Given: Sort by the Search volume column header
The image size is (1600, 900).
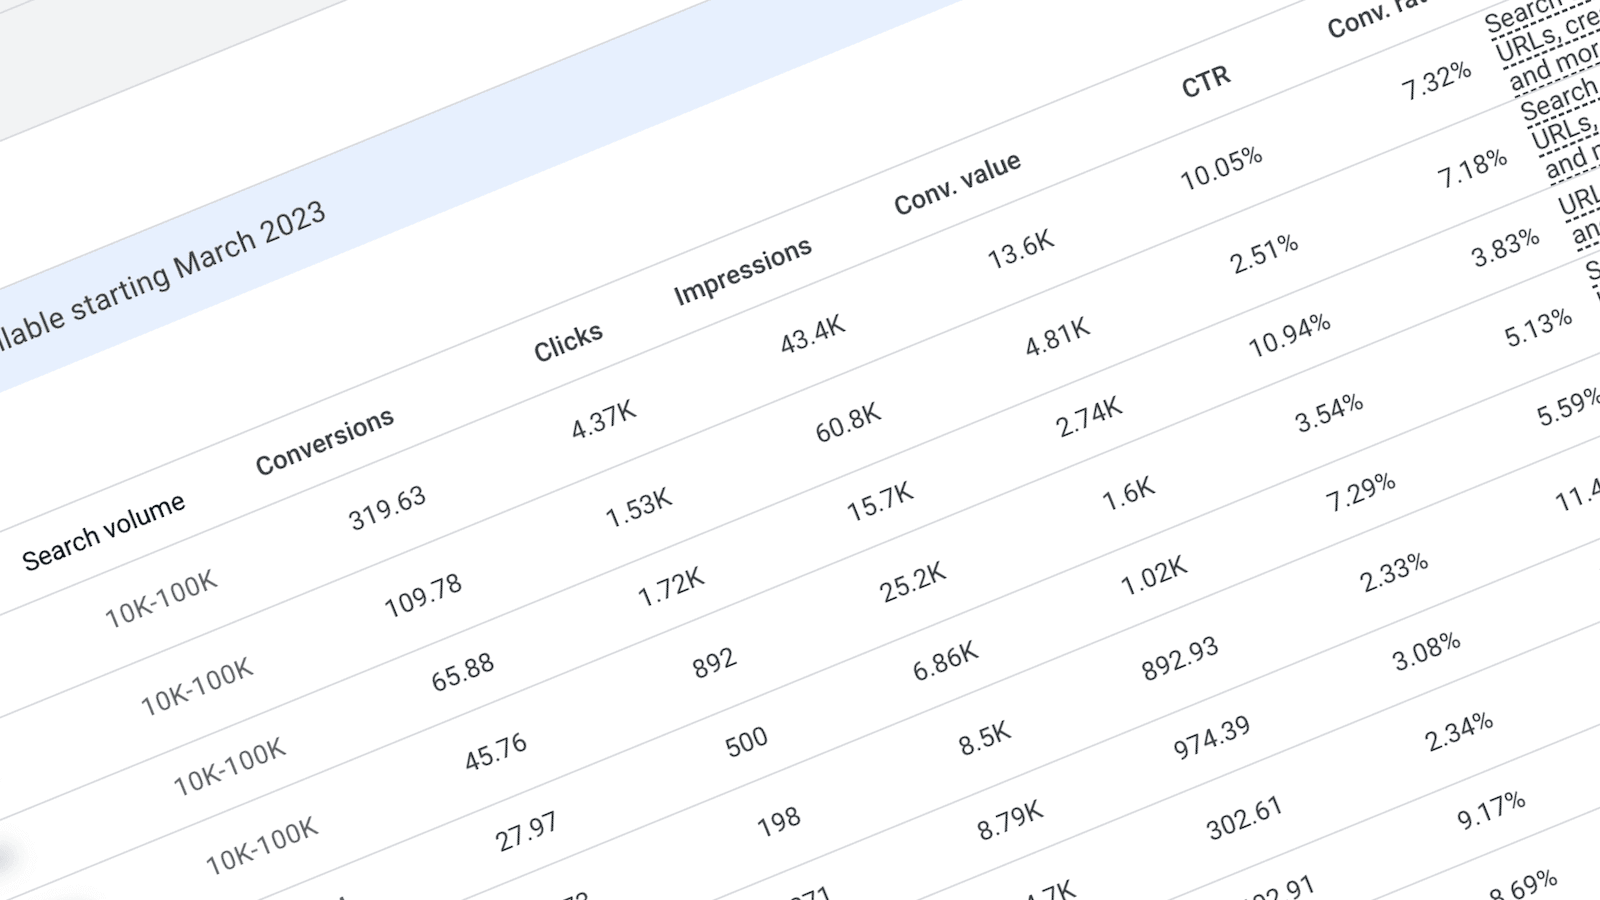Looking at the screenshot, I should click(x=104, y=531).
